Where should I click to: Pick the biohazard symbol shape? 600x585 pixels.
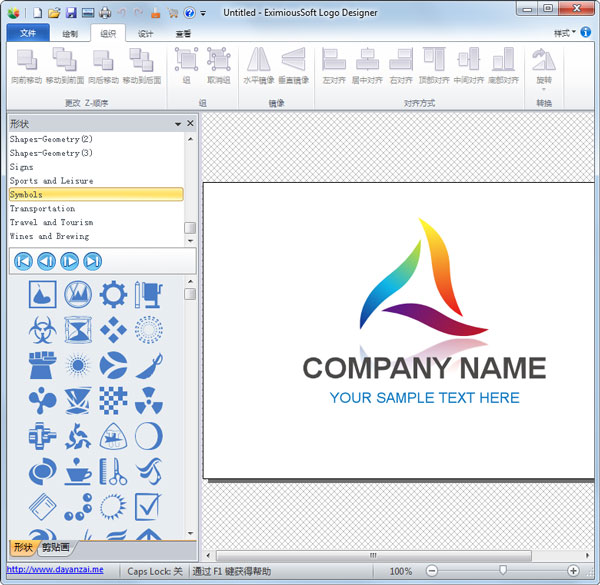click(x=42, y=330)
